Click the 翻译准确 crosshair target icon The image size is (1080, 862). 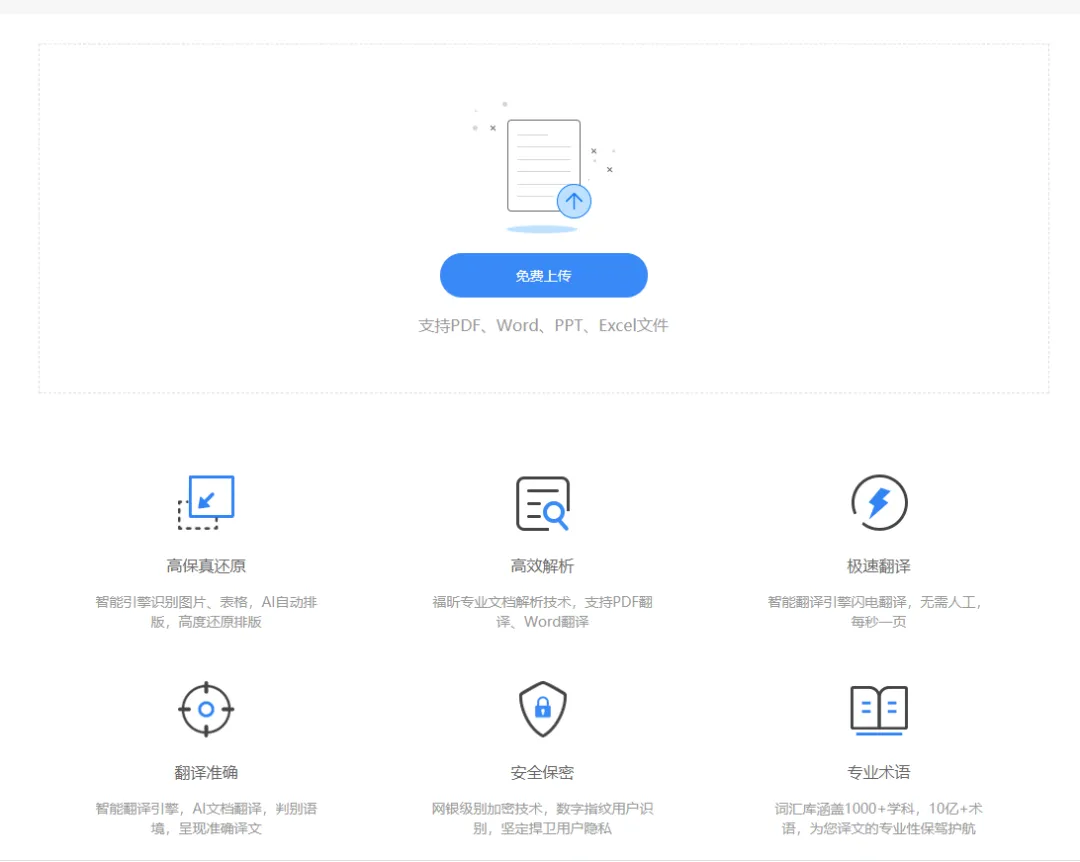click(x=206, y=709)
